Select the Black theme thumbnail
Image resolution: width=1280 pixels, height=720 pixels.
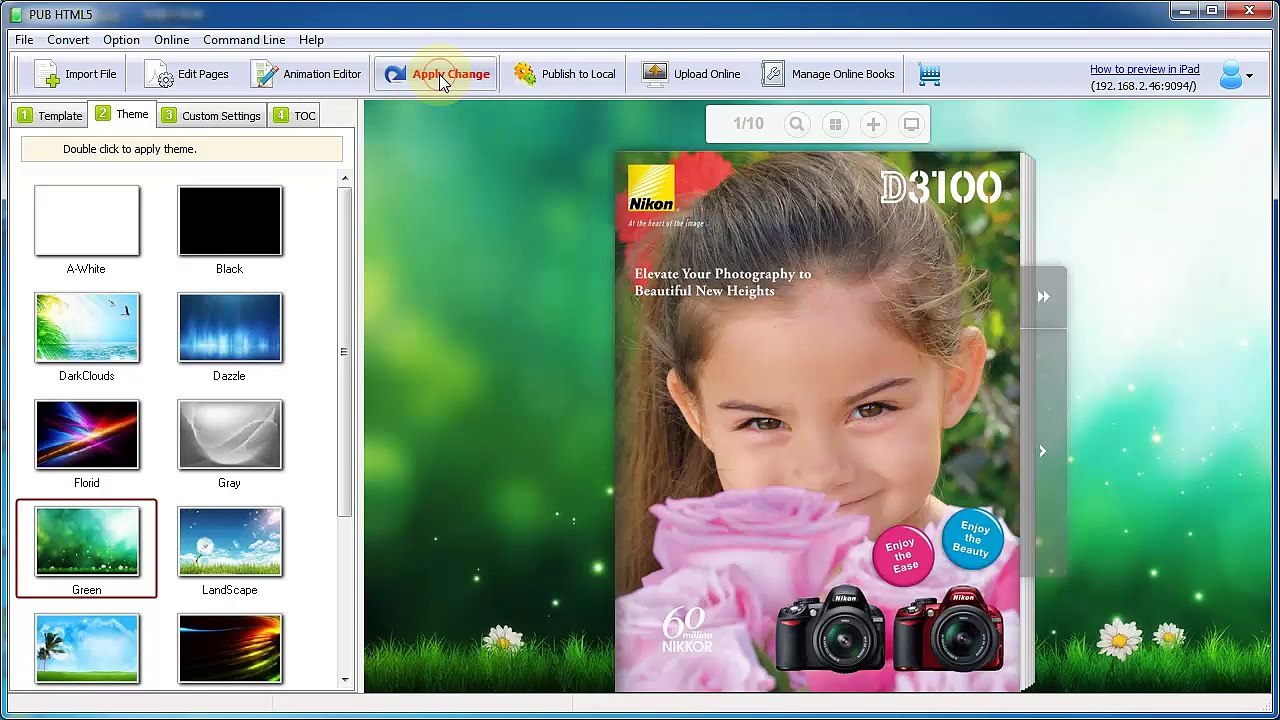pyautogui.click(x=230, y=221)
